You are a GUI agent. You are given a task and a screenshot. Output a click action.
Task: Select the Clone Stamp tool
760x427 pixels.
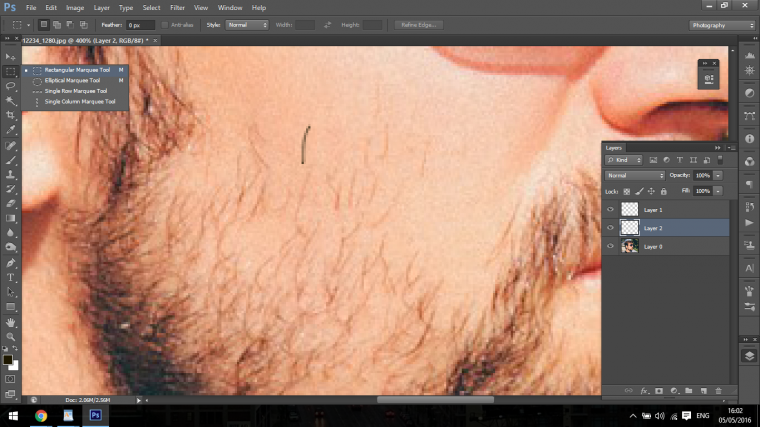pos(10,174)
